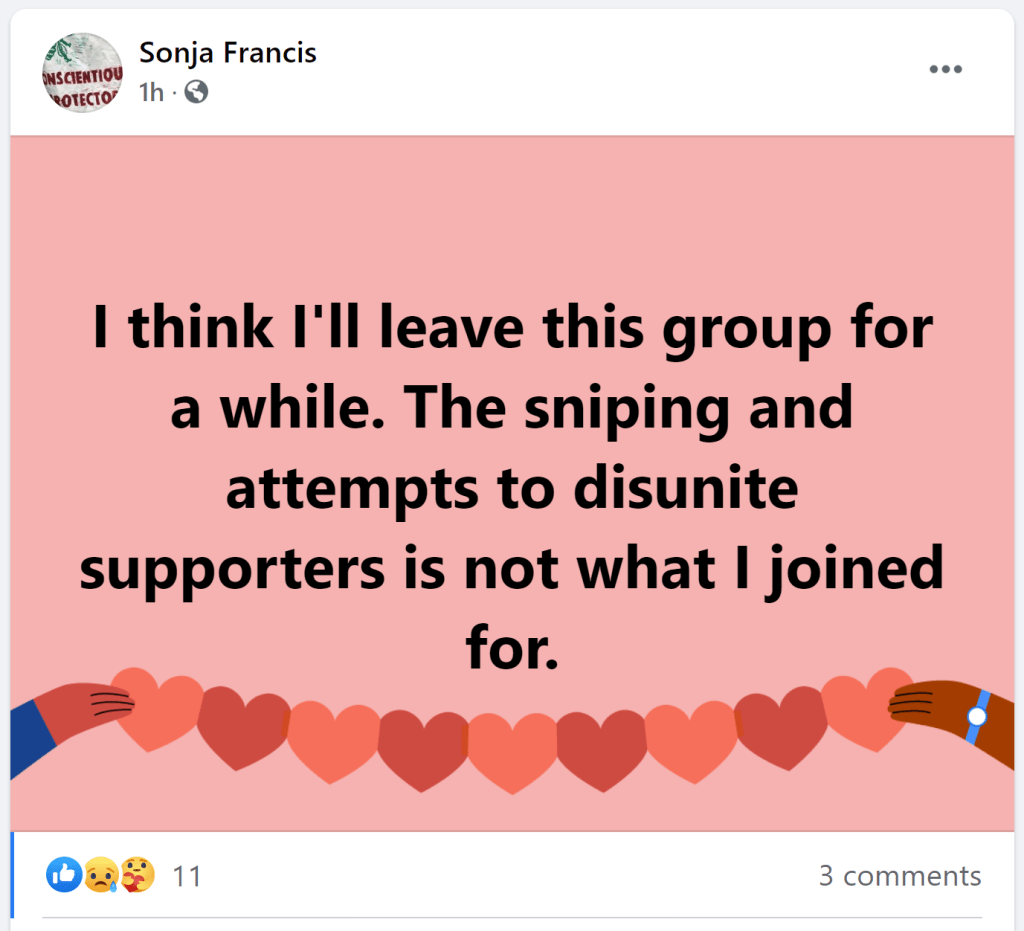Expand the "3 comments" link
1024x931 pixels.
(x=899, y=876)
